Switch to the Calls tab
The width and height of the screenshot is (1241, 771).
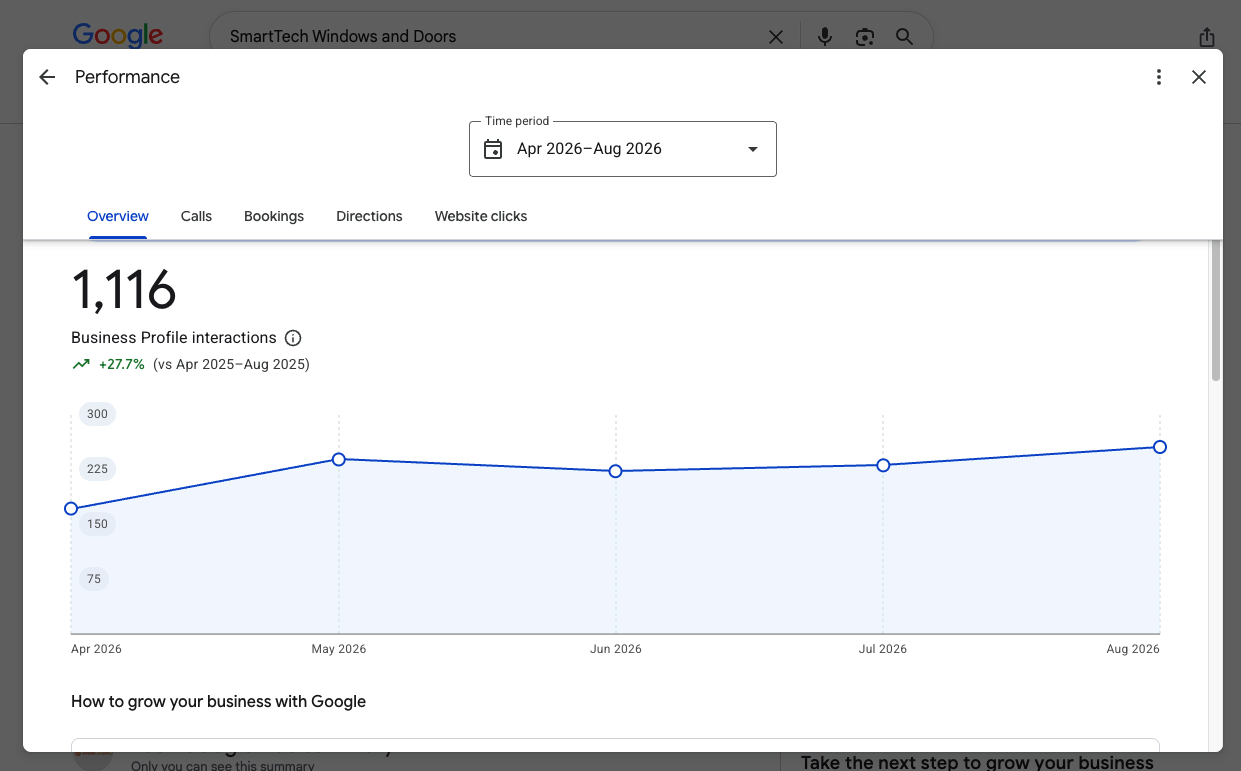pyautogui.click(x=196, y=216)
